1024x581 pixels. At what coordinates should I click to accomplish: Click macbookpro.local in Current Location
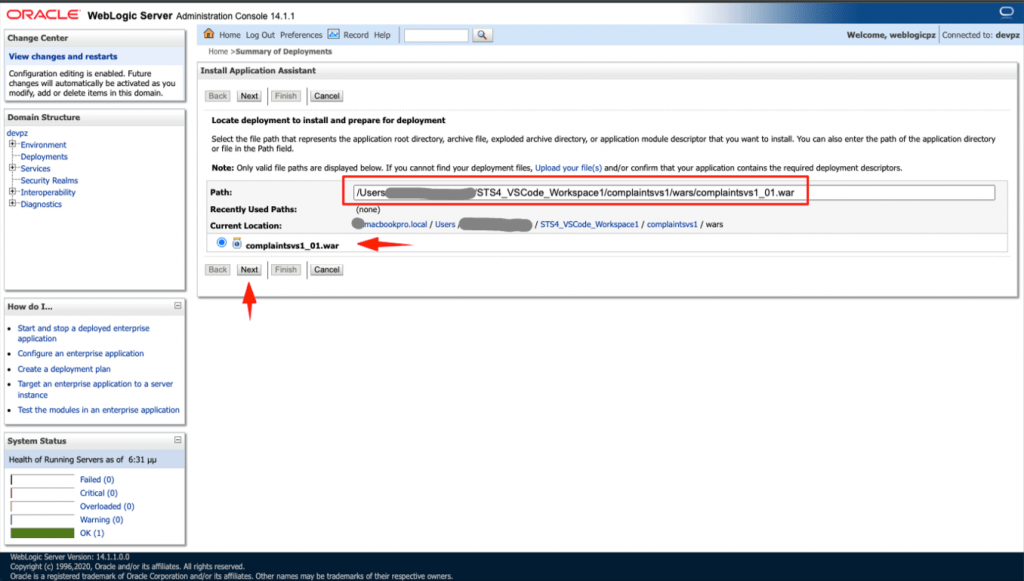[395, 225]
